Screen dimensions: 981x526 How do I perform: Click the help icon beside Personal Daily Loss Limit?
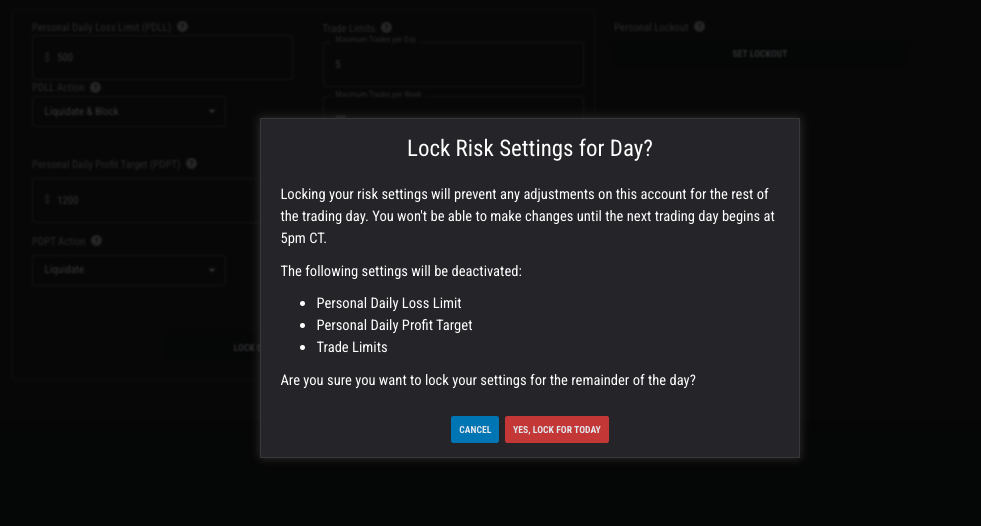pos(183,27)
